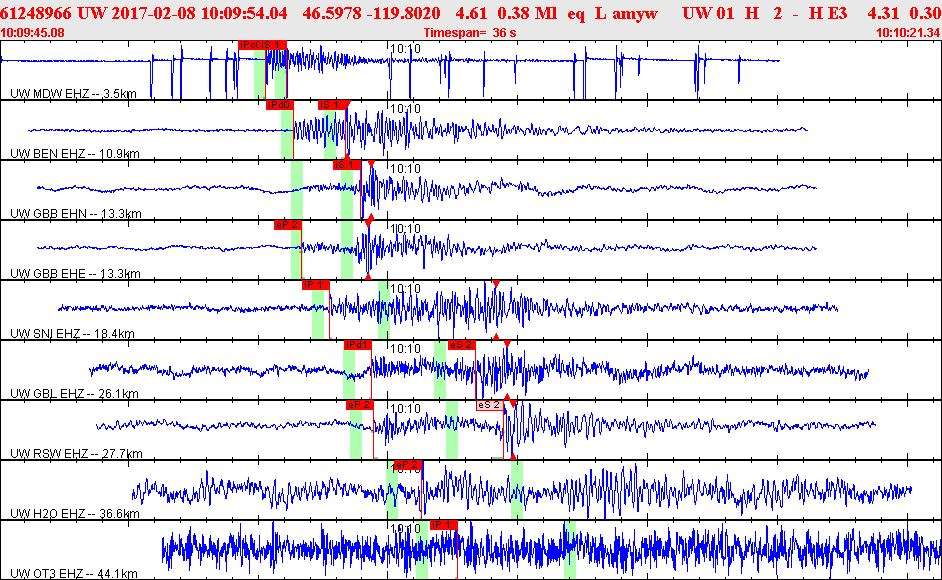Click the iP 1 pick flag on OT3 trace
942x580 pixels.
(x=444, y=525)
